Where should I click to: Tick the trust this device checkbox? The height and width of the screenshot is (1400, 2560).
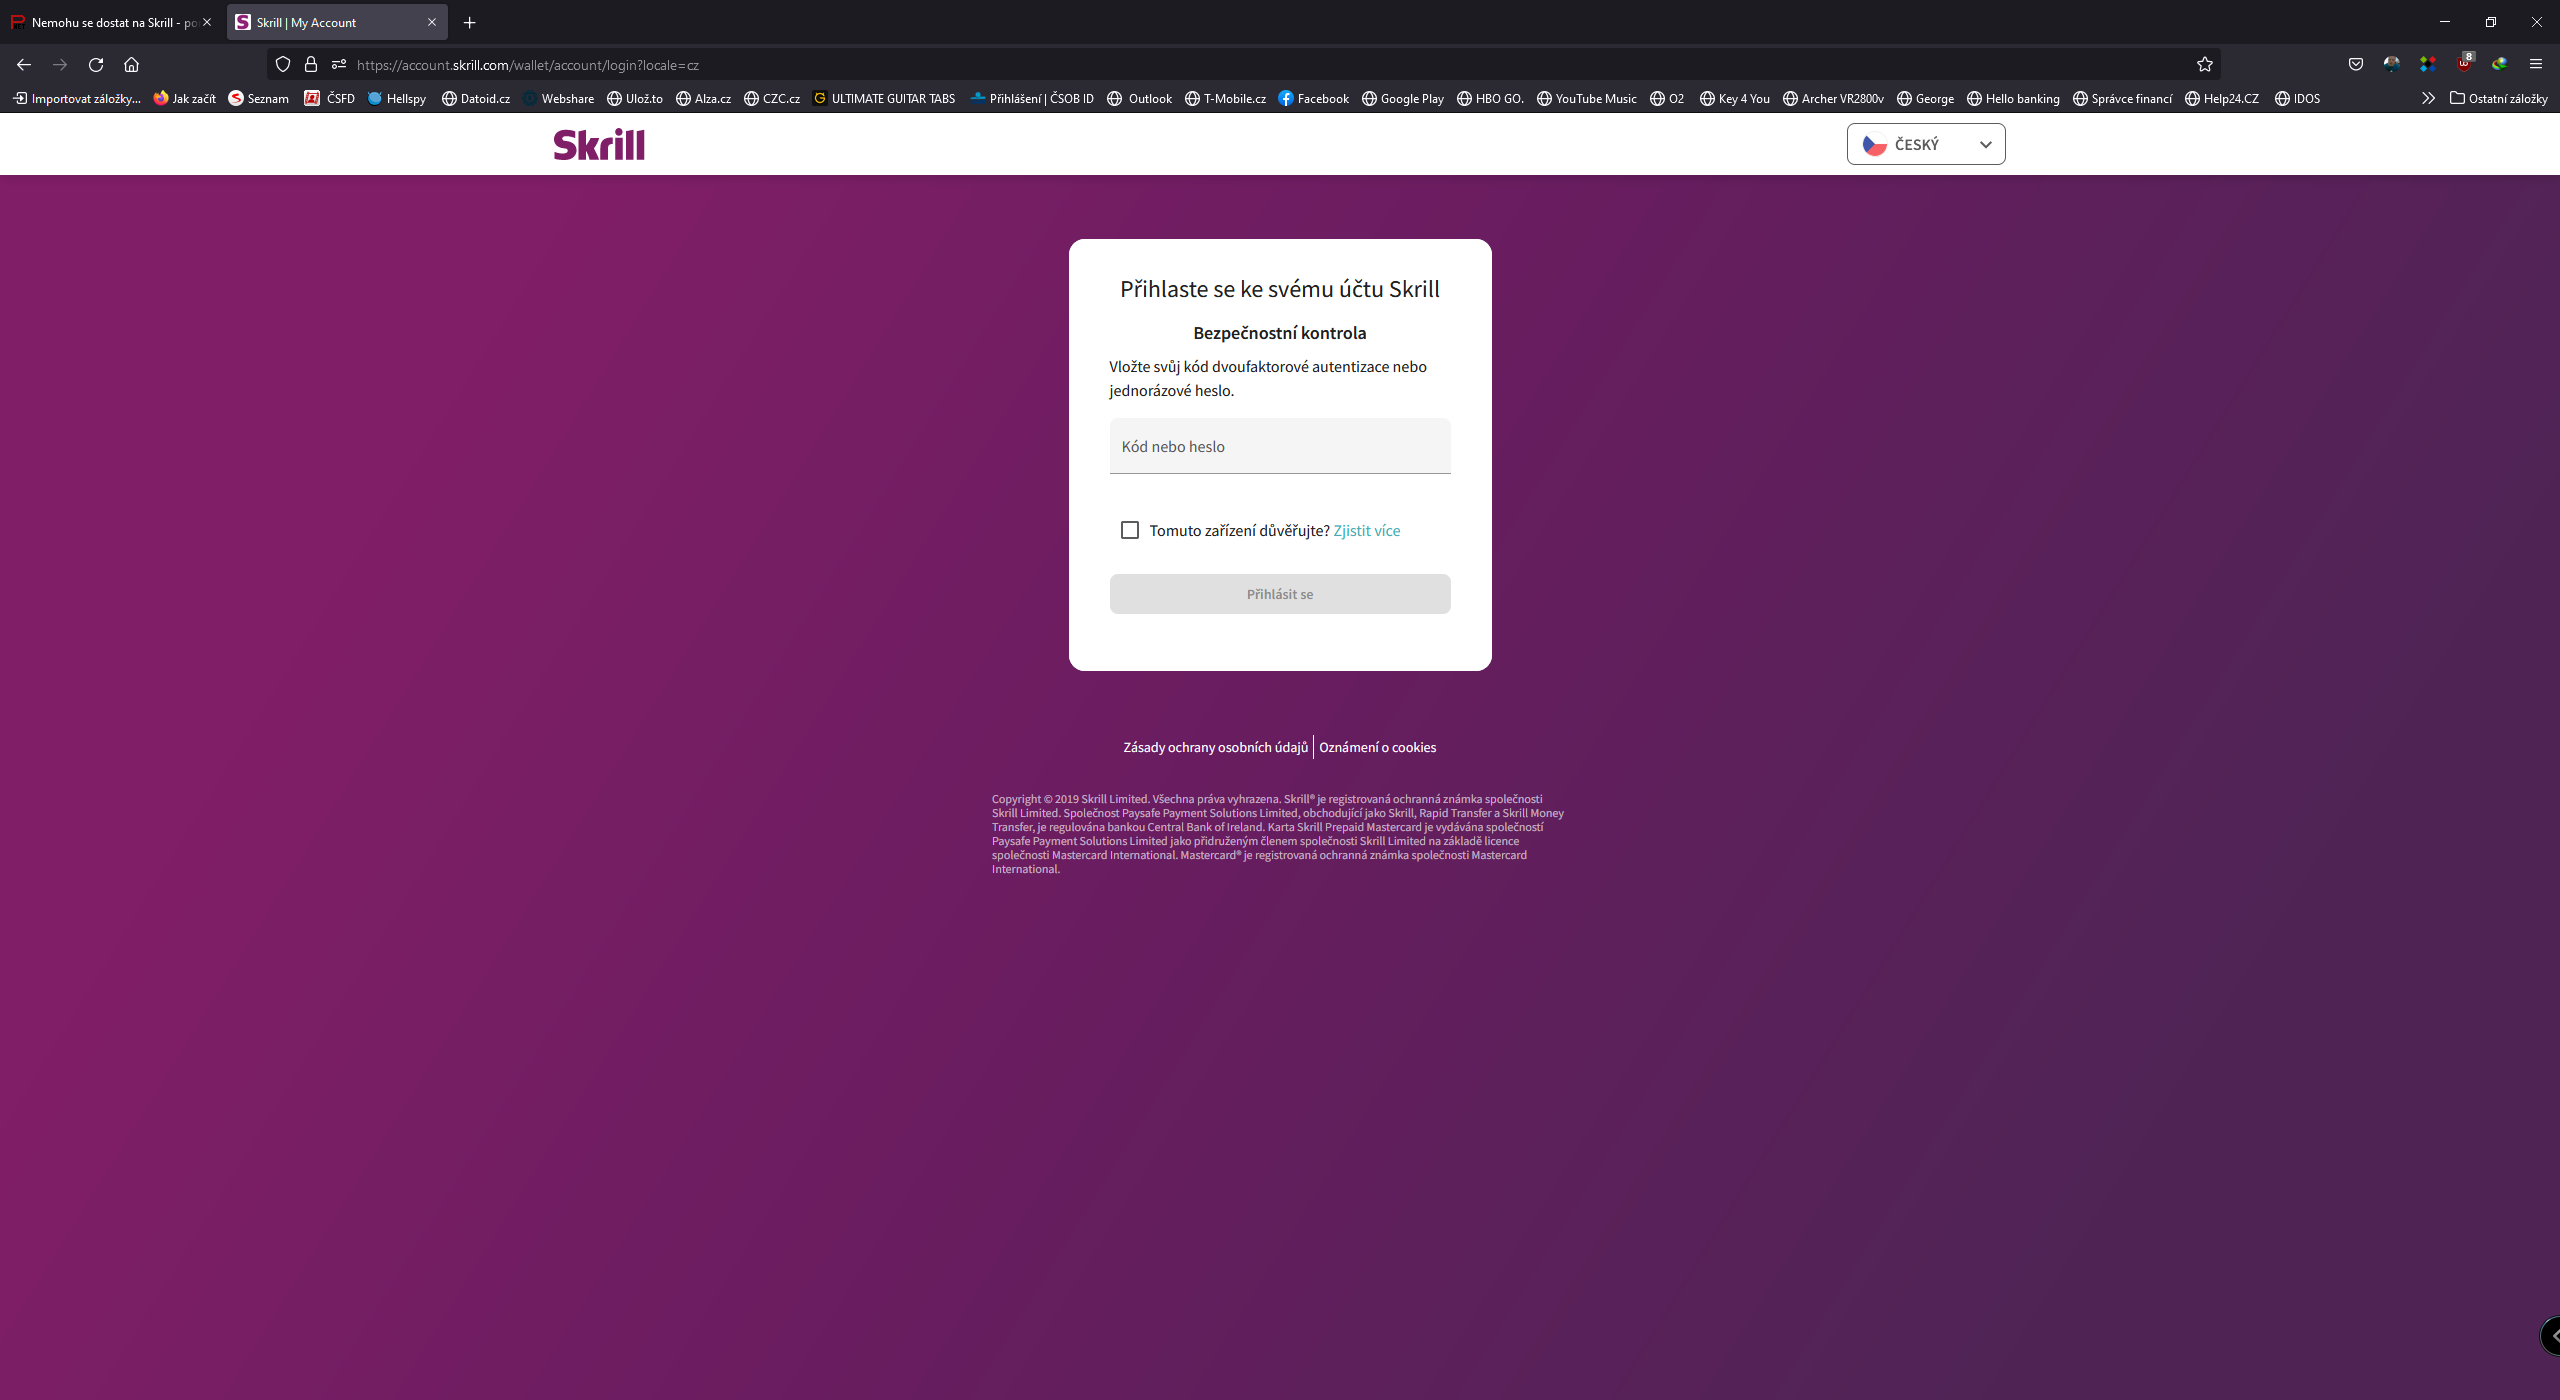point(1130,530)
